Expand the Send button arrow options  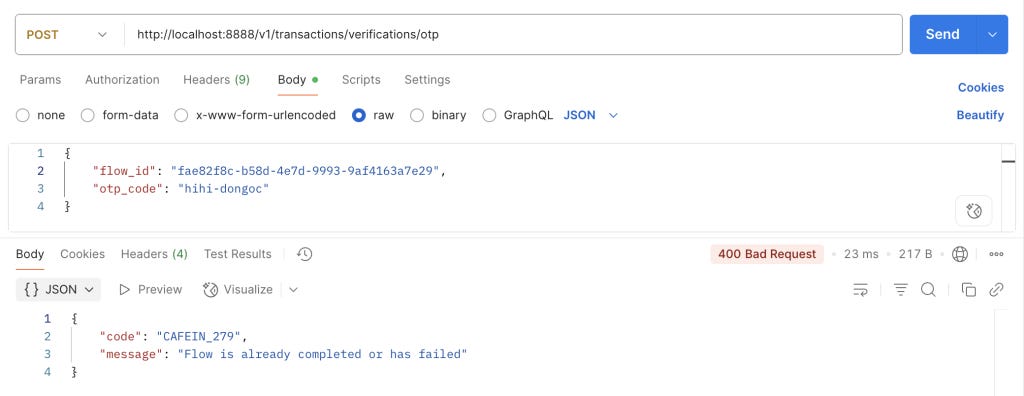(992, 35)
